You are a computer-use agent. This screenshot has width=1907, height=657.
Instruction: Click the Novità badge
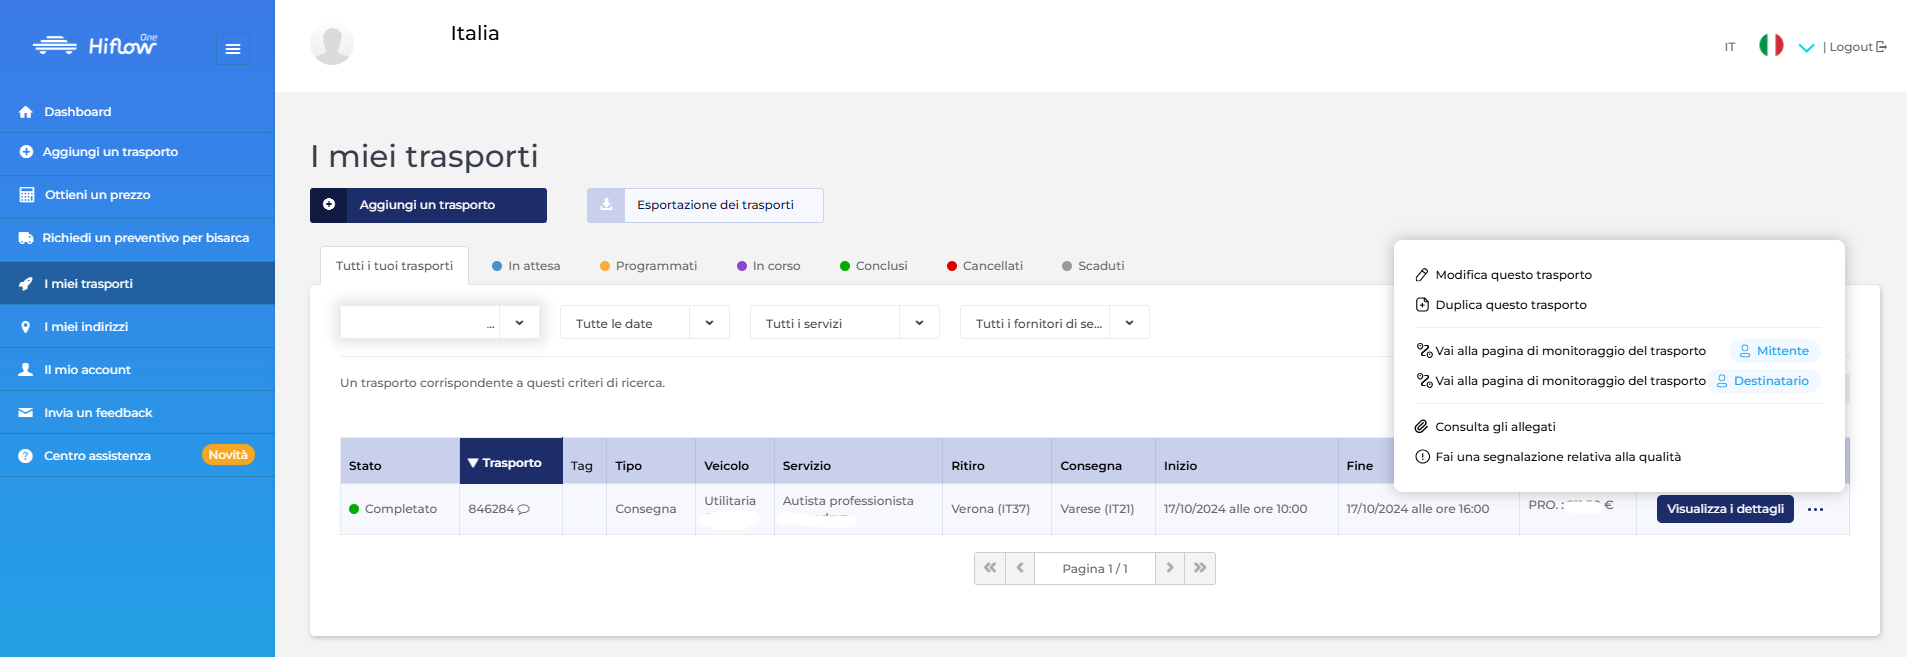[228, 455]
